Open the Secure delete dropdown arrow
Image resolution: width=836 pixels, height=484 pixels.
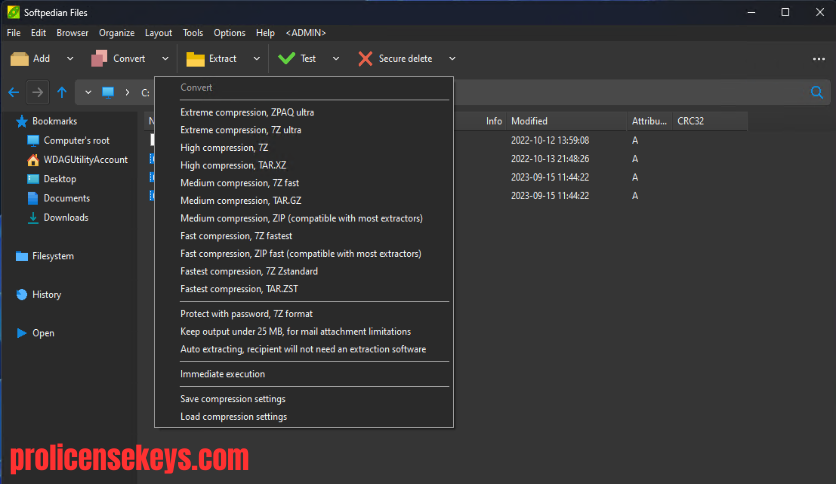point(452,59)
